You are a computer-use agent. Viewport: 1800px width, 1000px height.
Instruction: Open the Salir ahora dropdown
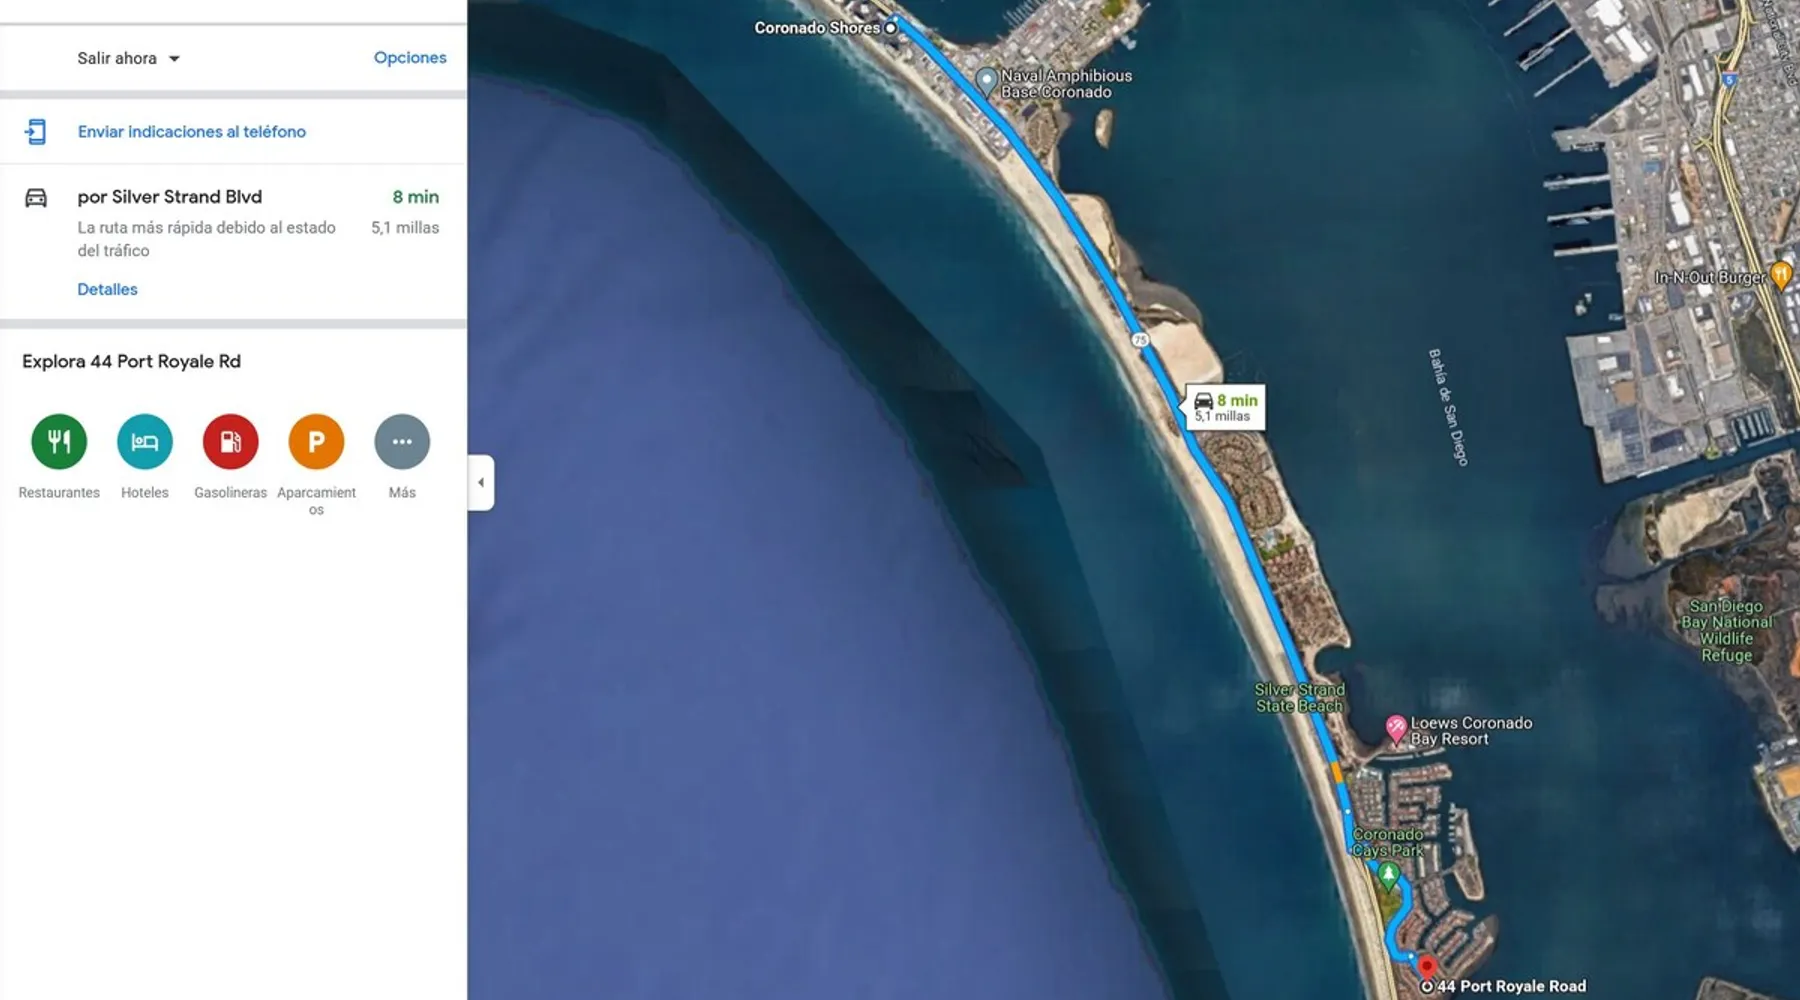point(128,58)
